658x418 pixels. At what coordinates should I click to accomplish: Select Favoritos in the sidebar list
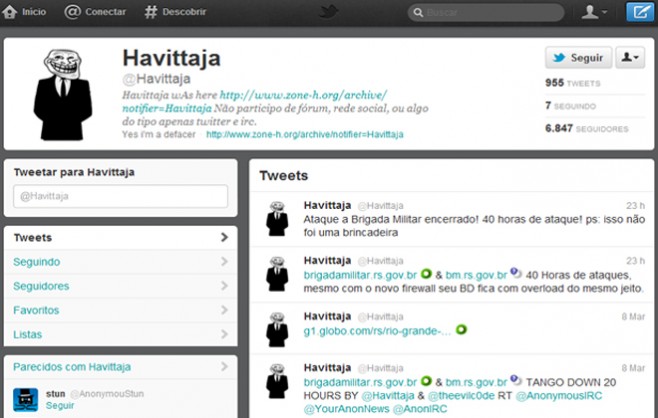tap(36, 310)
